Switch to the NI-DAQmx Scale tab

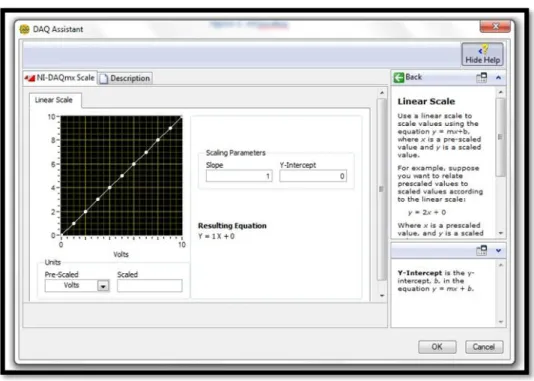click(x=60, y=78)
